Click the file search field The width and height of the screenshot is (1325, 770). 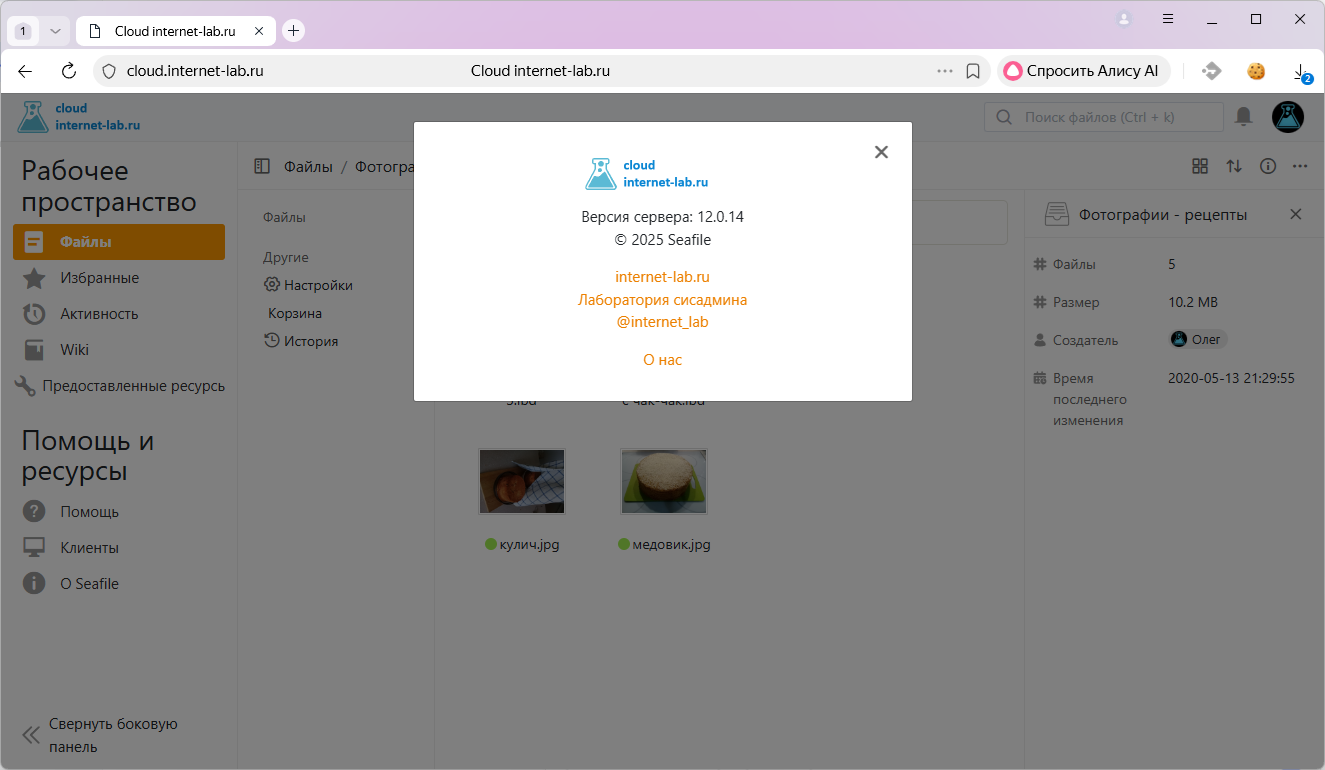(1104, 117)
